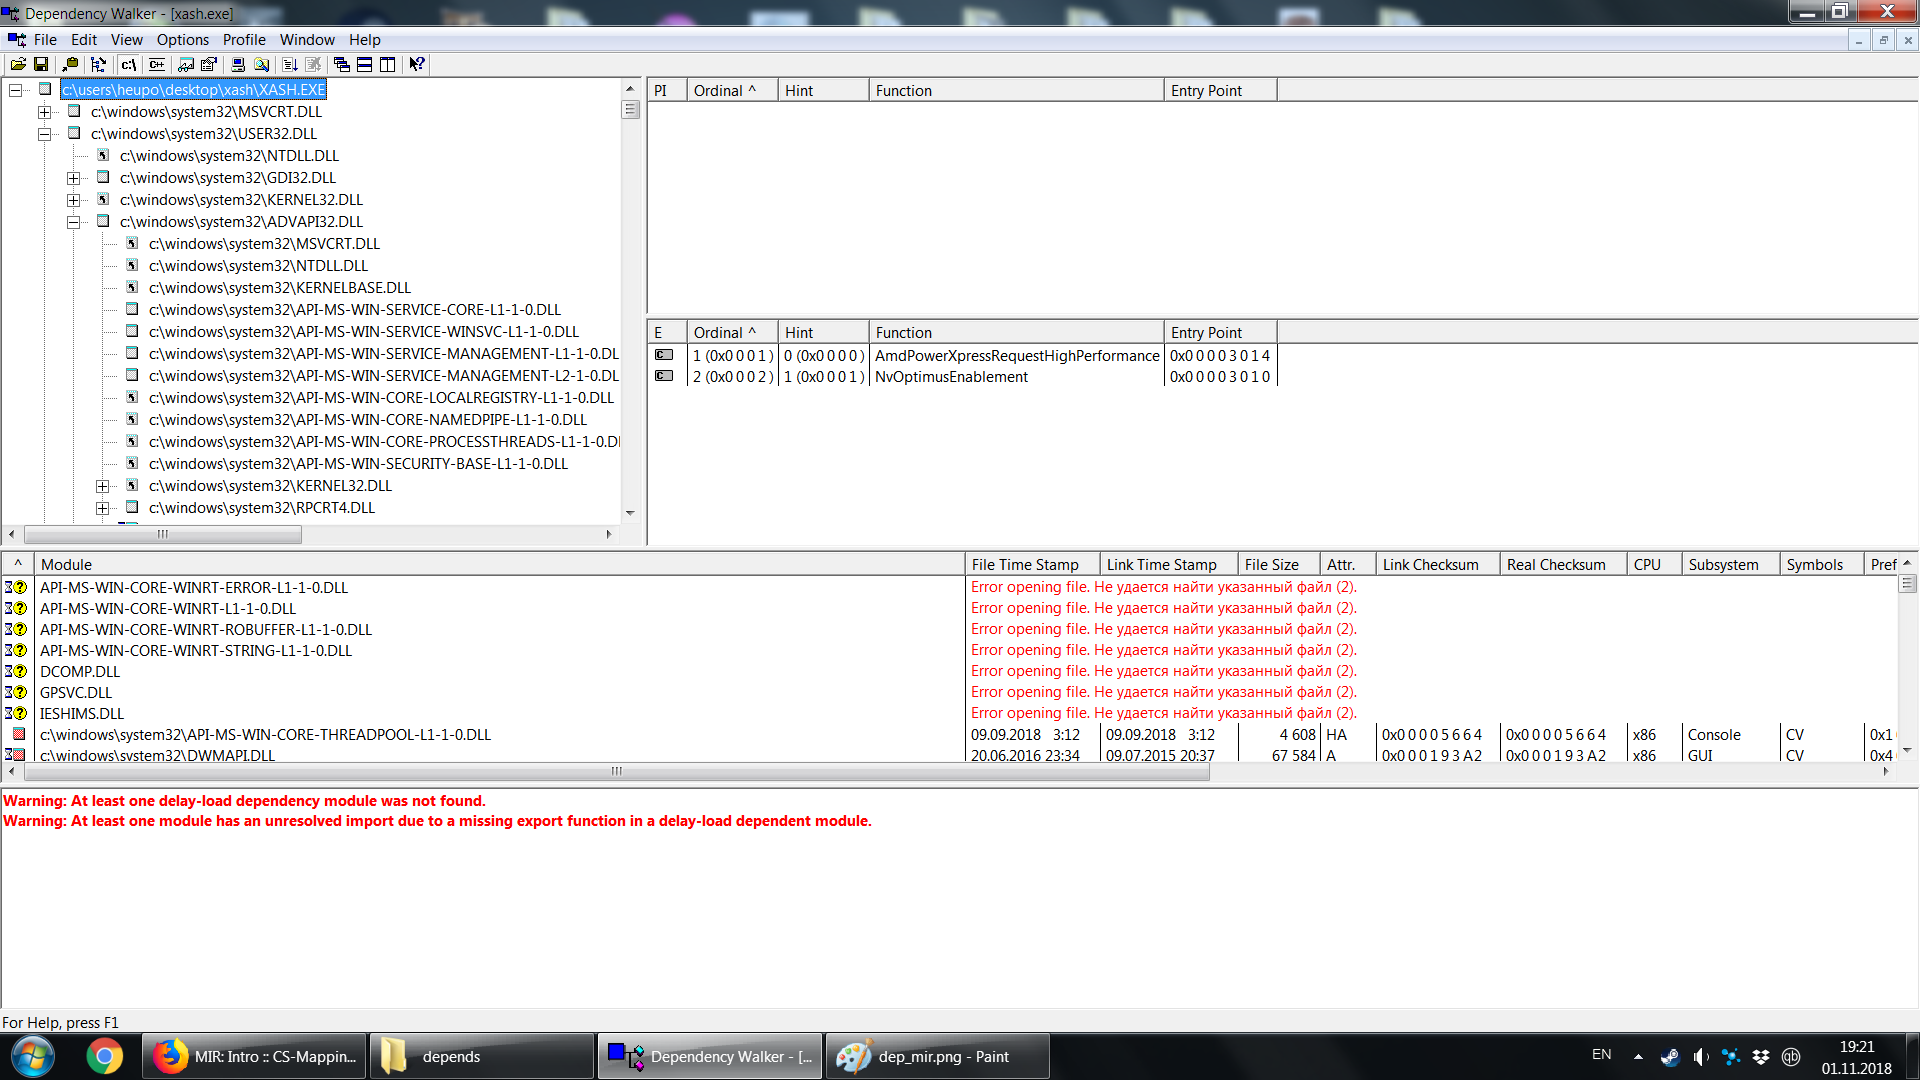Switch to dep_mir.png Paint window

pyautogui.click(x=939, y=1056)
